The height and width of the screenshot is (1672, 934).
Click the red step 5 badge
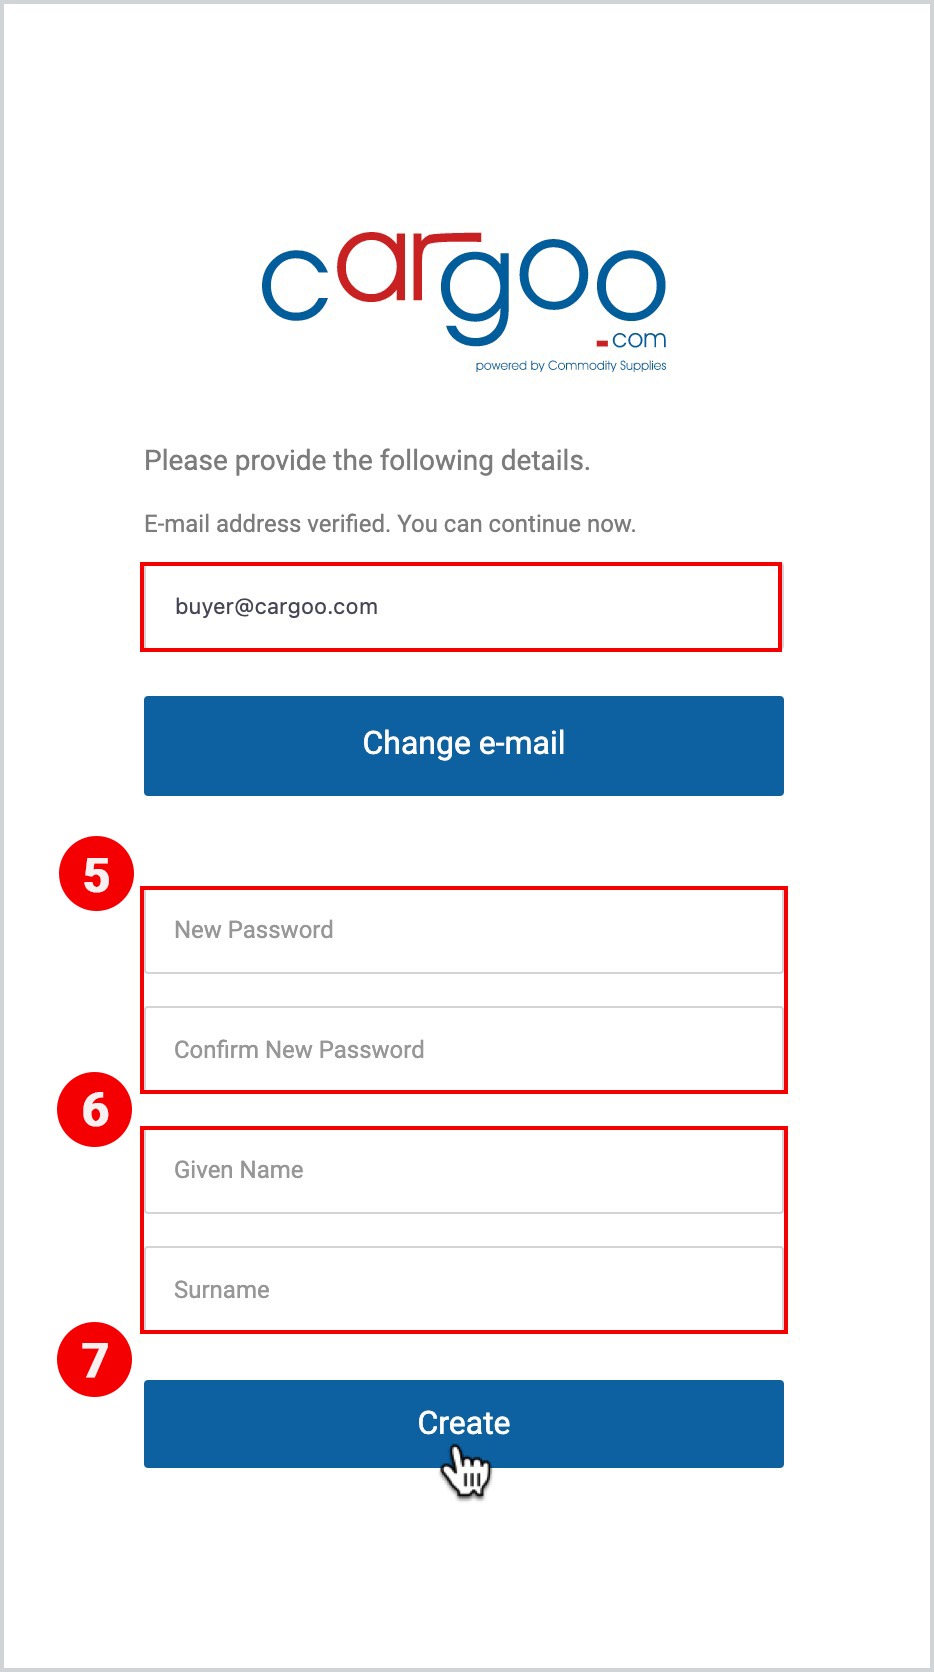coord(96,874)
